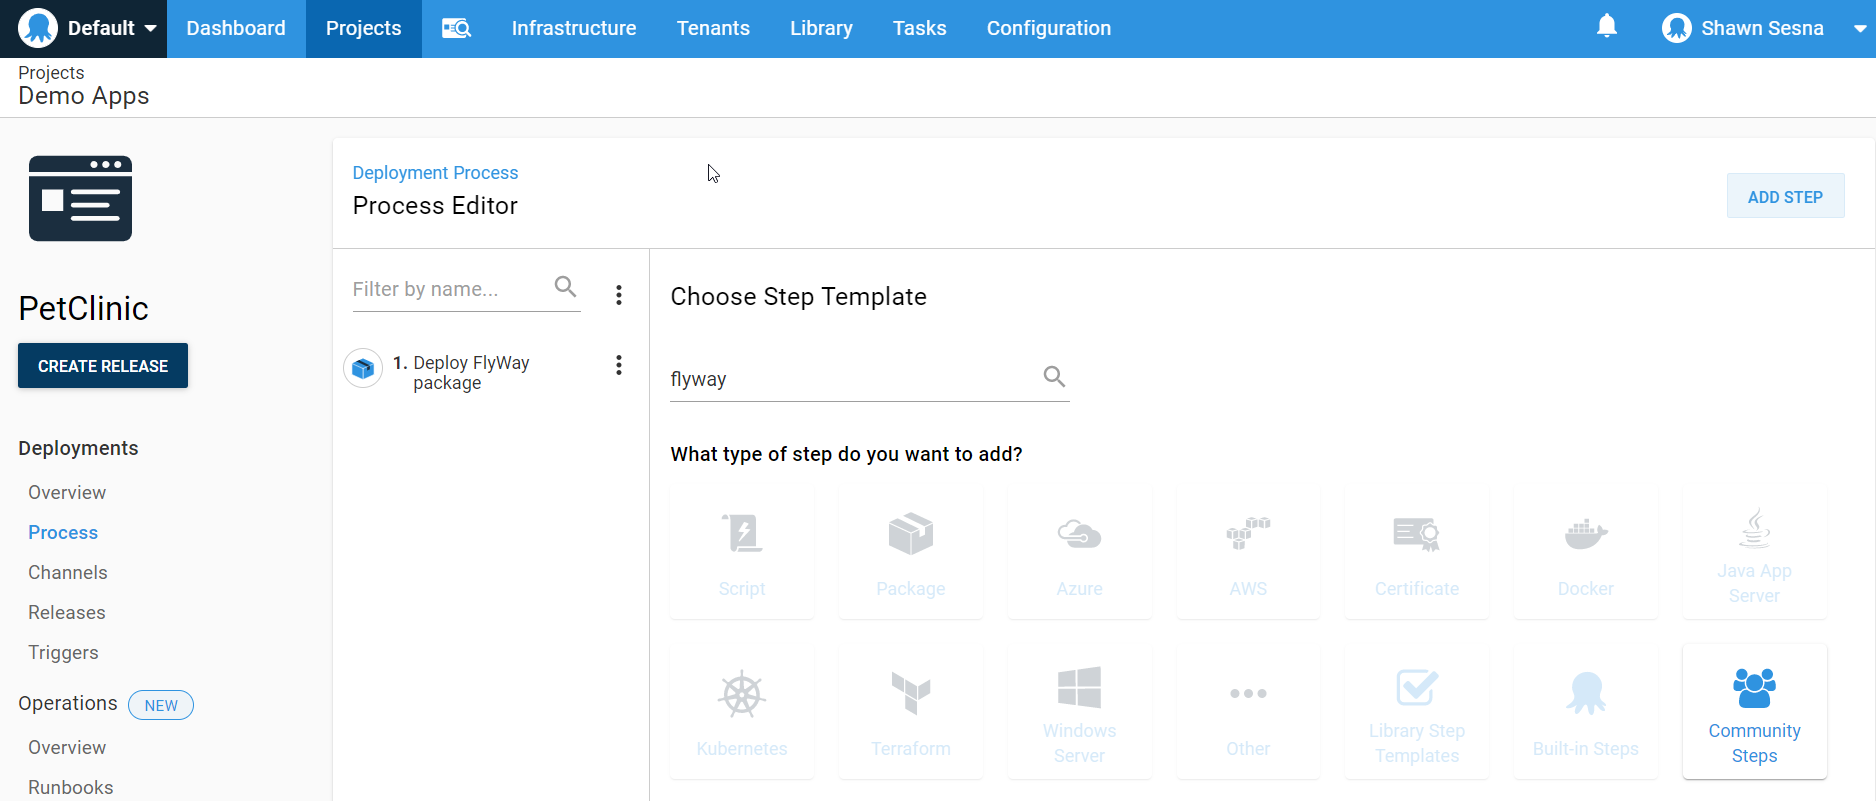This screenshot has height=801, width=1876.
Task: Open the process list overflow menu
Action: coord(619,294)
